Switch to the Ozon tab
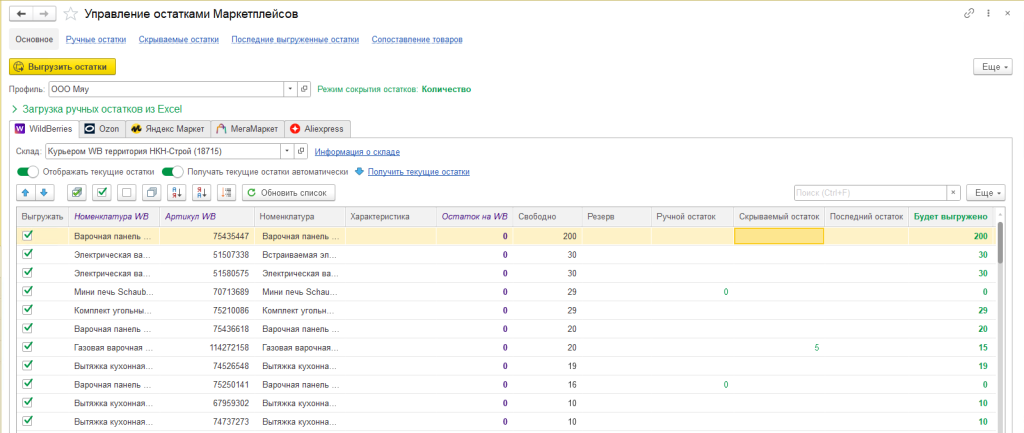This screenshot has height=433, width=1024. pos(102,129)
